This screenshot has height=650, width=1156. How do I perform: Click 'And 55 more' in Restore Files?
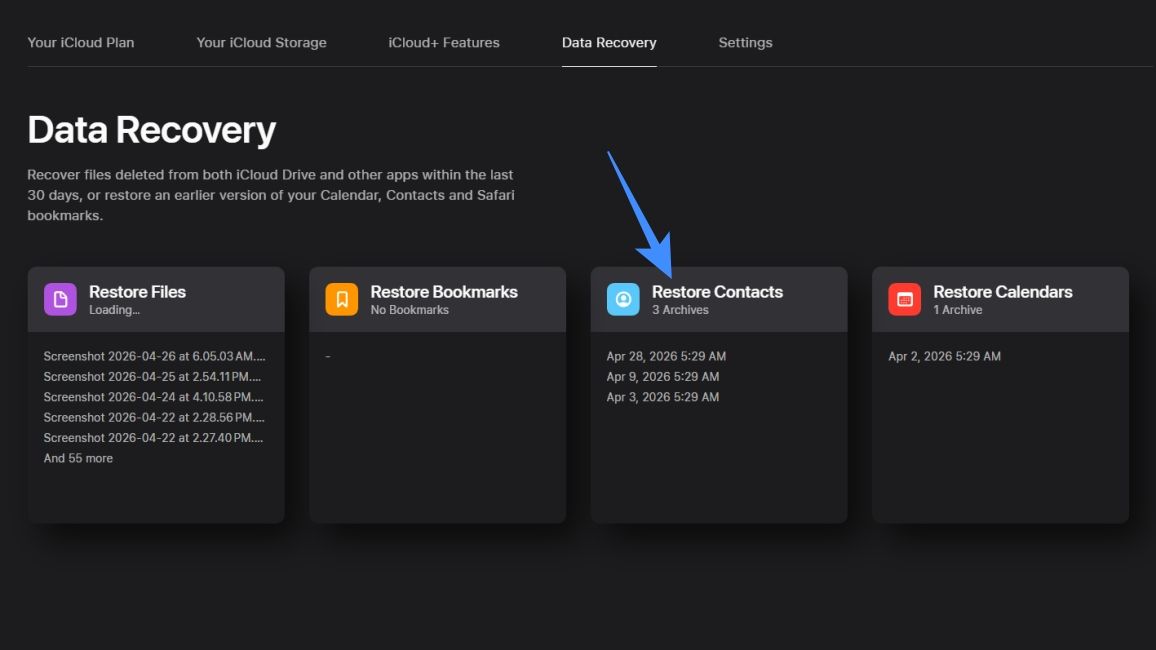[78, 458]
